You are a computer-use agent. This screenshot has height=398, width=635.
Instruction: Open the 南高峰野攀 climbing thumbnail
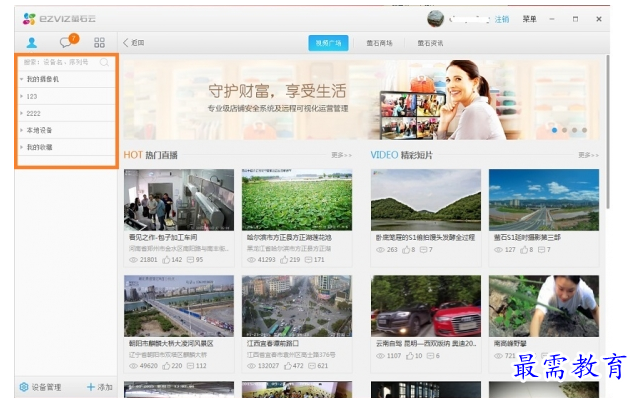point(544,306)
